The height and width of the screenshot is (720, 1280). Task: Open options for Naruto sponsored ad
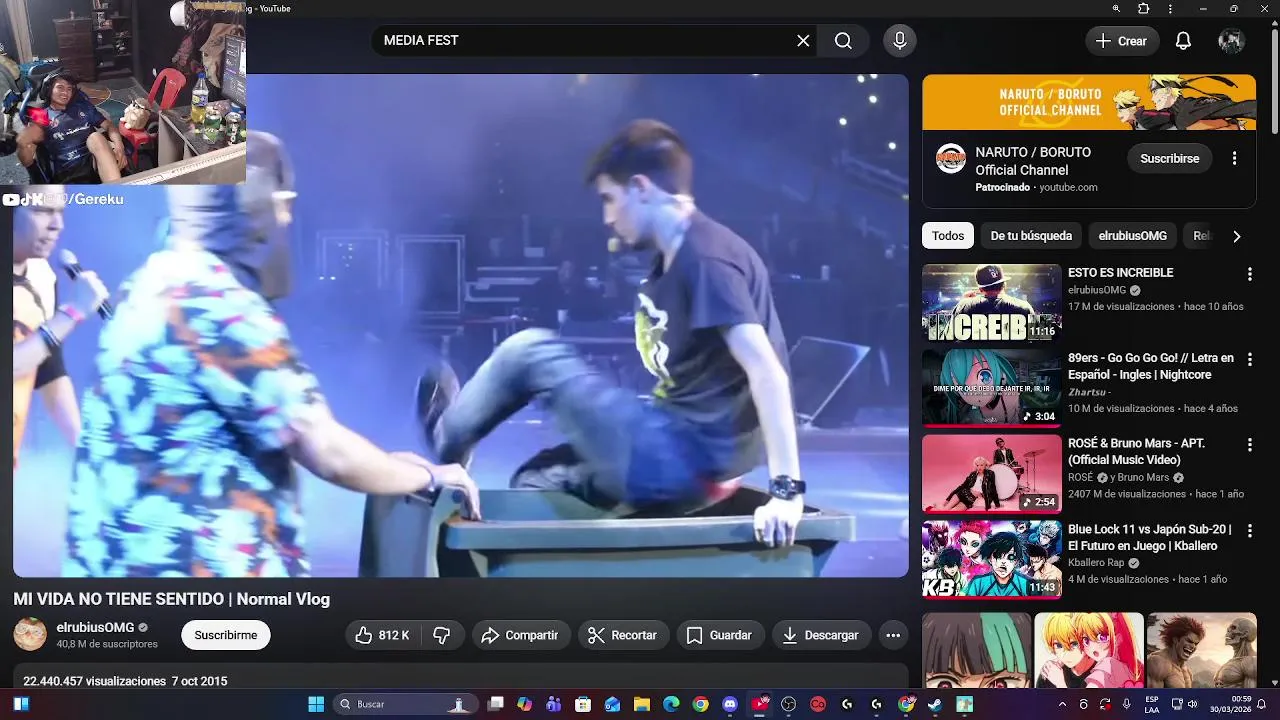coord(1234,158)
